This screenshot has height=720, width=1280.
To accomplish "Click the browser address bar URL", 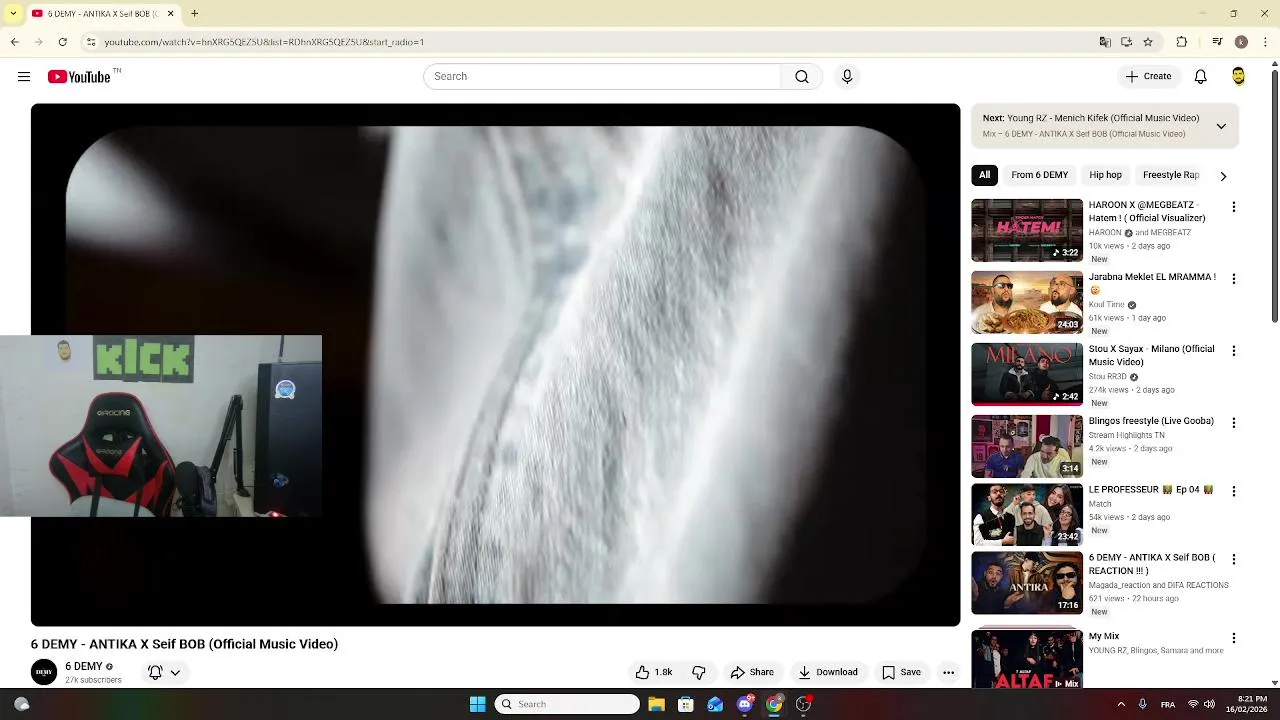I will click(x=265, y=42).
